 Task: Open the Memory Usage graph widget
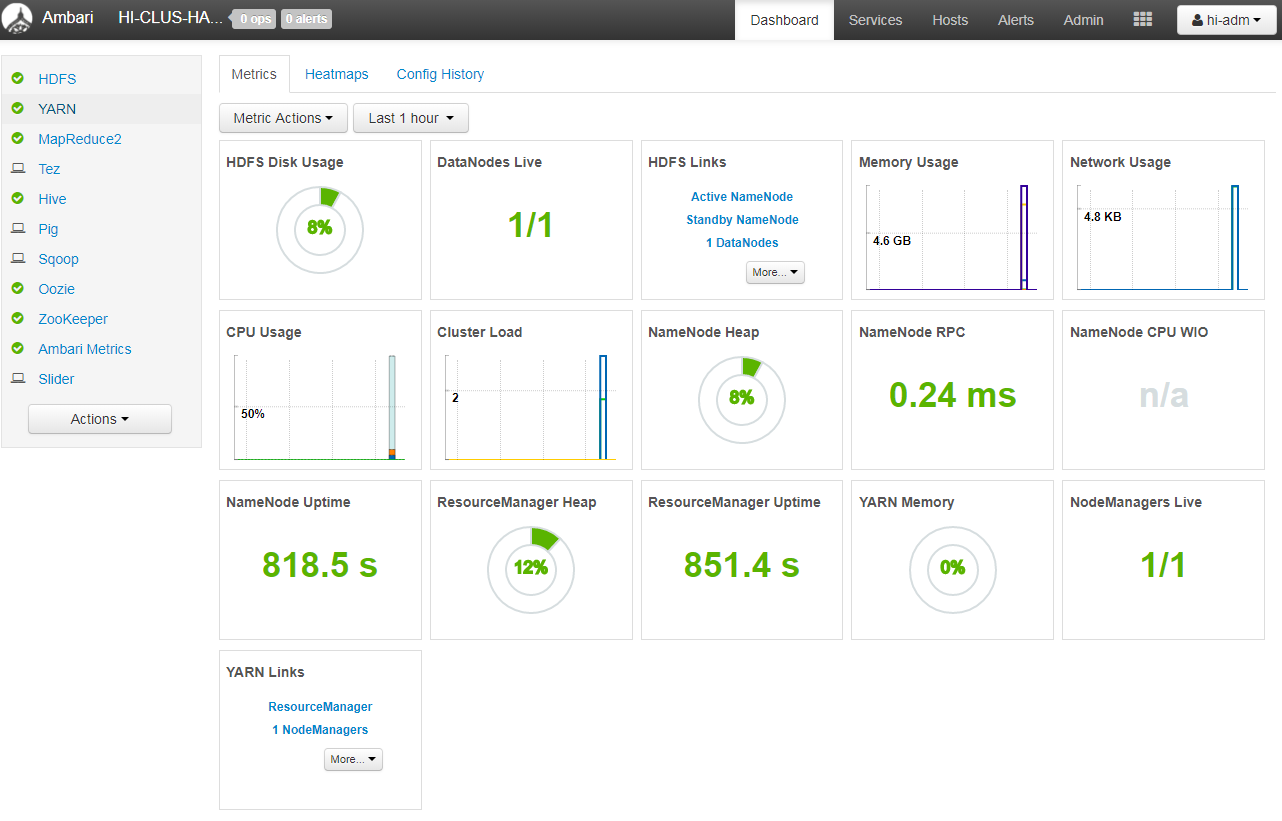click(x=952, y=237)
